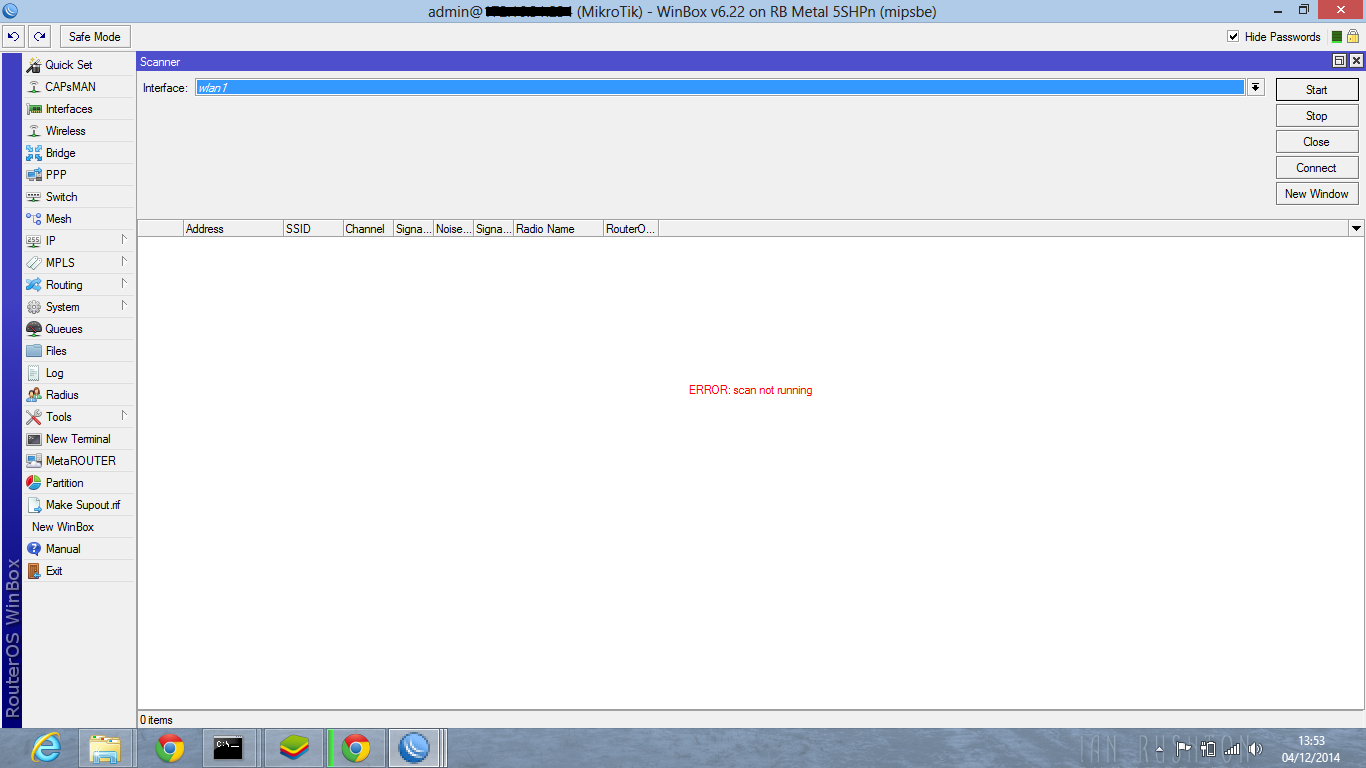Screen dimensions: 1366x768
Task: Expand the IP submenu
Action: pyautogui.click(x=78, y=241)
